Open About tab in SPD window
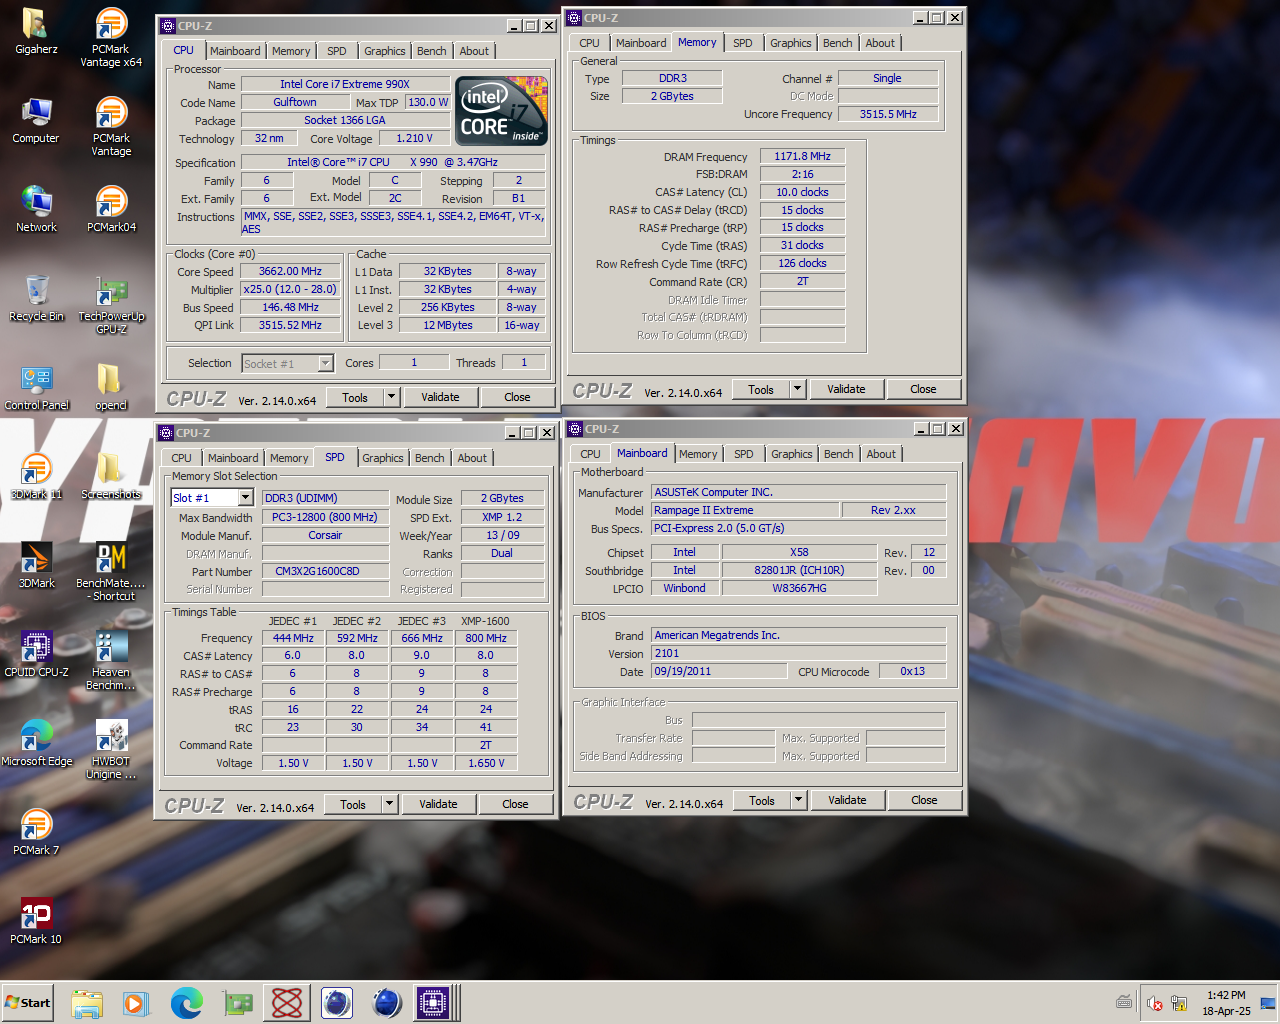The width and height of the screenshot is (1280, 1024). [472, 458]
